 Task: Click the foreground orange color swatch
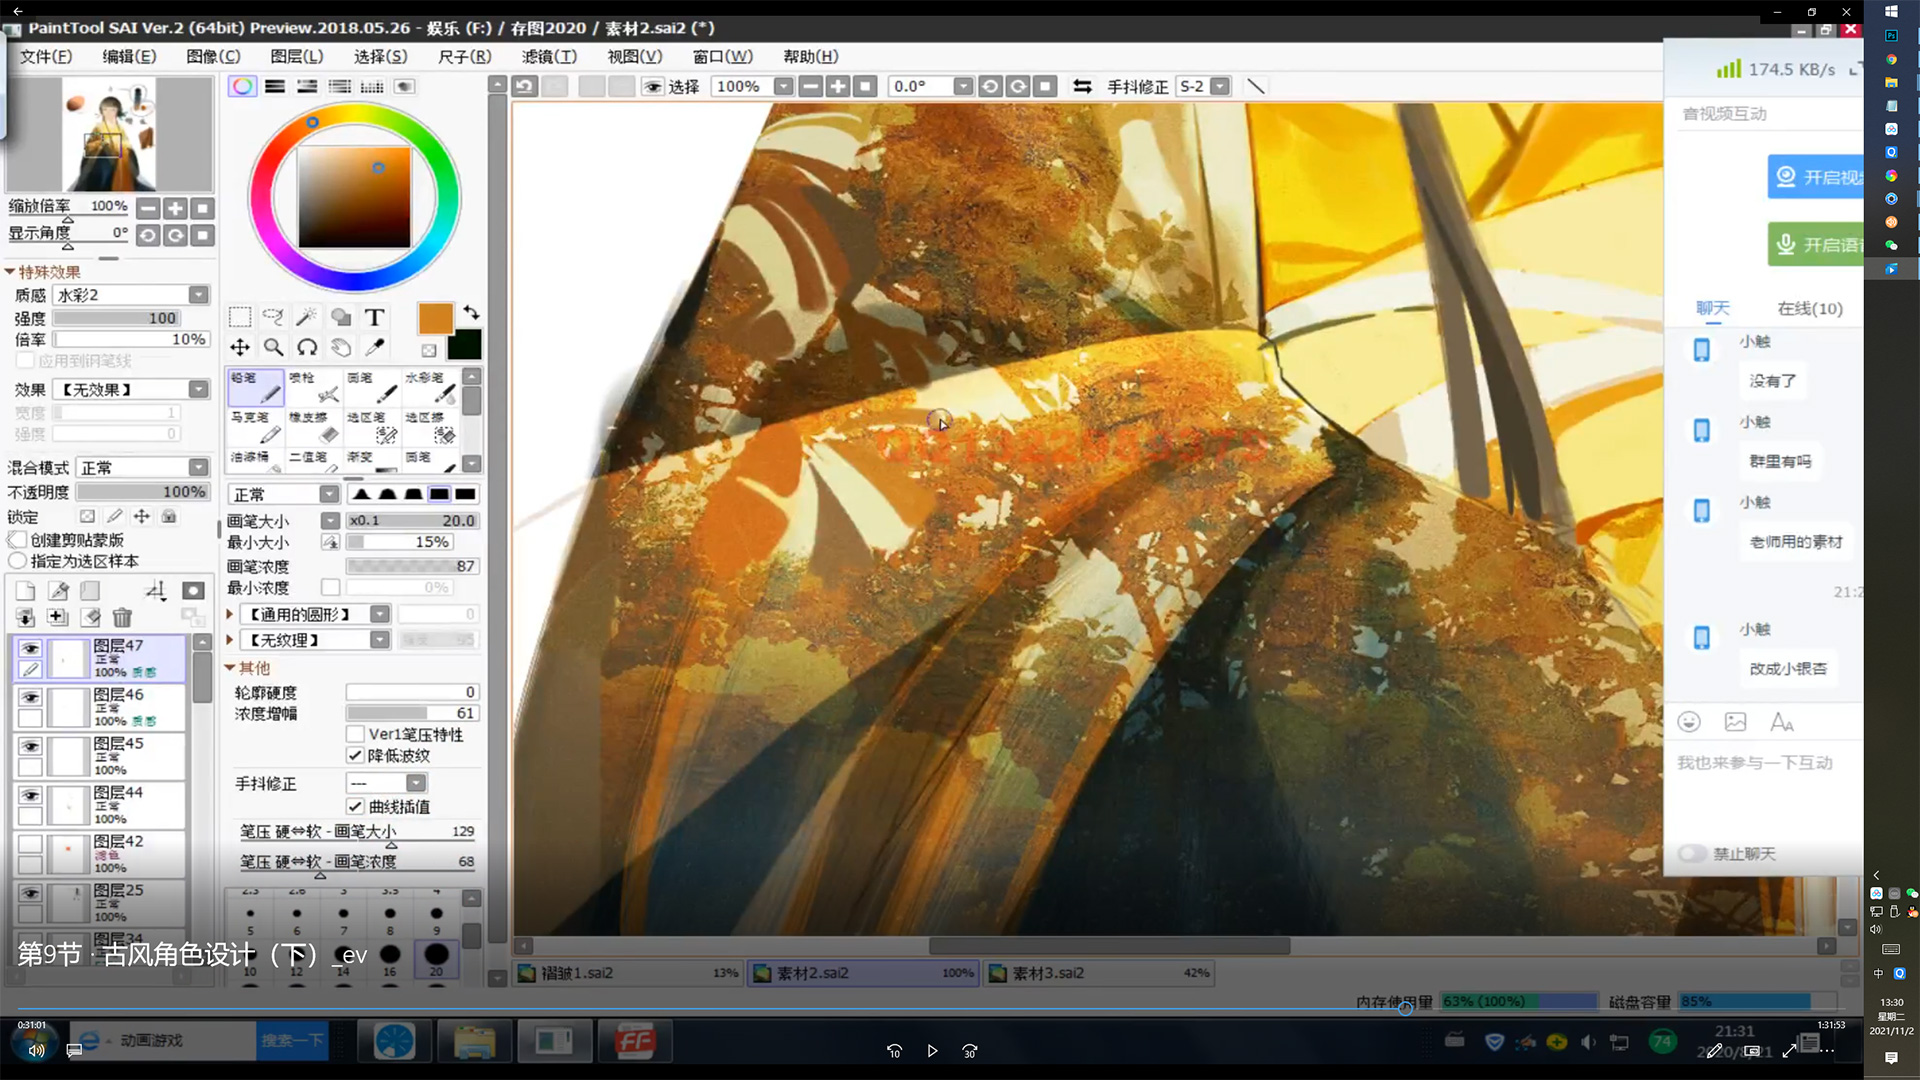435,318
